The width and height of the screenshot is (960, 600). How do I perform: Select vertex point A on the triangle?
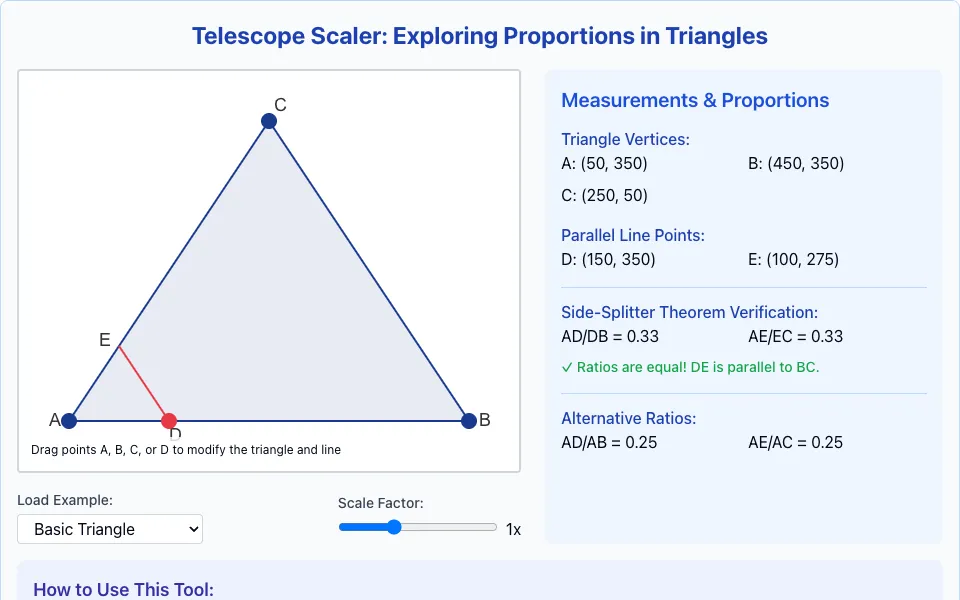click(x=69, y=421)
